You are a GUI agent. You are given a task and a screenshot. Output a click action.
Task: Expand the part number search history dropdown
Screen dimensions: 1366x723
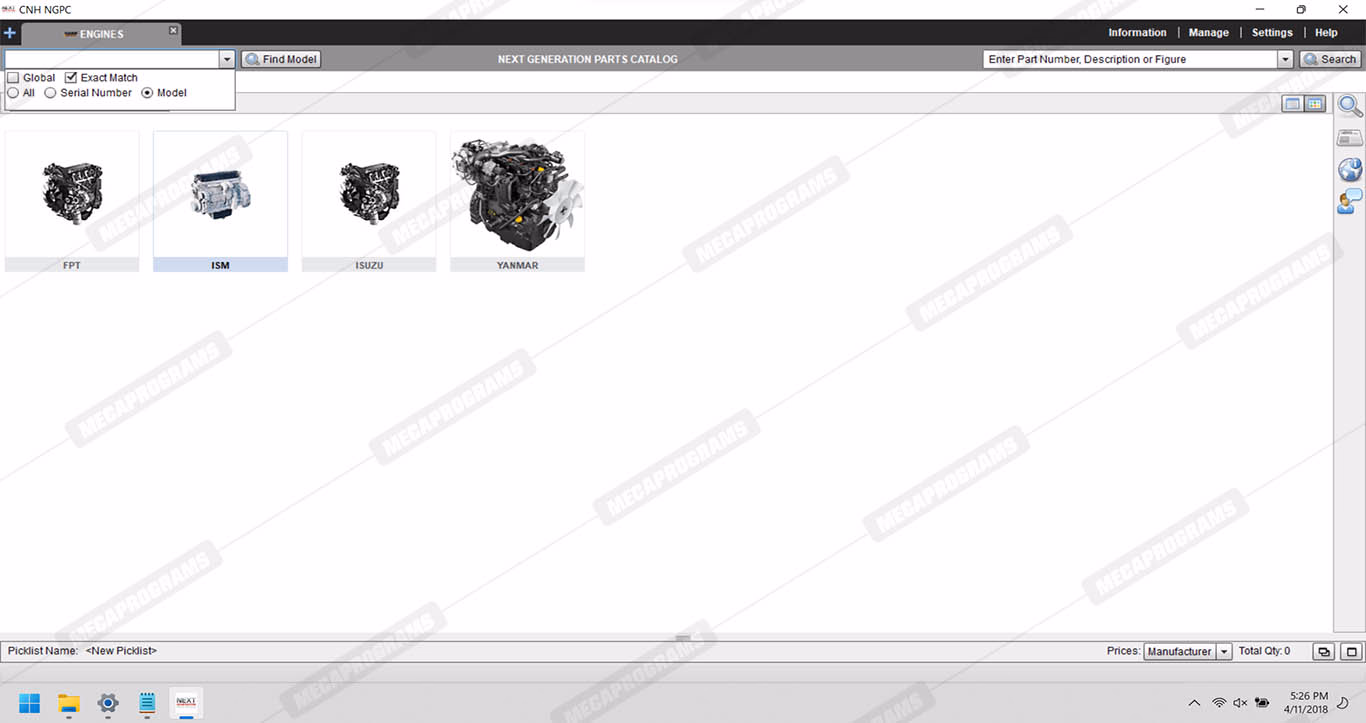(1285, 60)
